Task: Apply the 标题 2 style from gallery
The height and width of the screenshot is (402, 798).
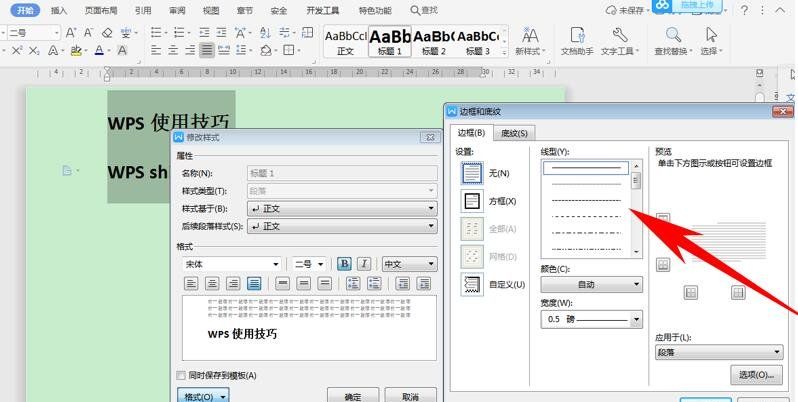Action: pyautogui.click(x=434, y=41)
